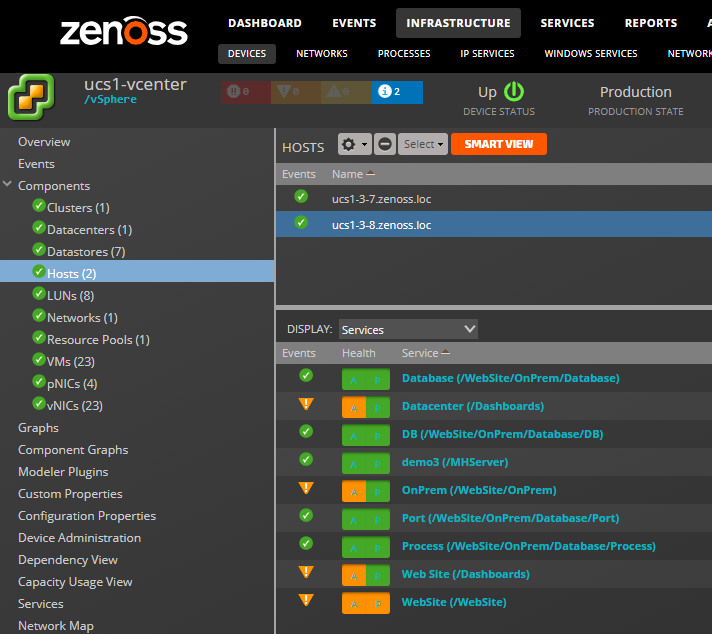Click the info events box showing 2
Viewport: 712px width, 634px height.
(x=397, y=92)
